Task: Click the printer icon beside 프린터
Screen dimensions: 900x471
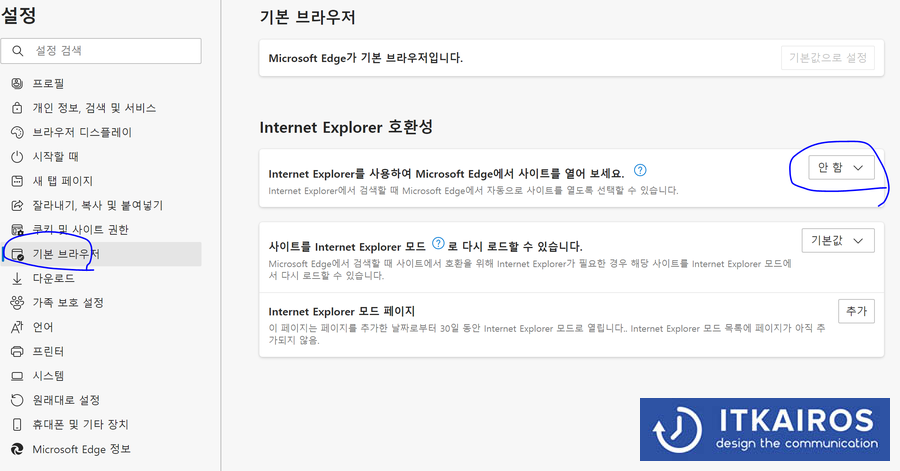Action: click(17, 351)
